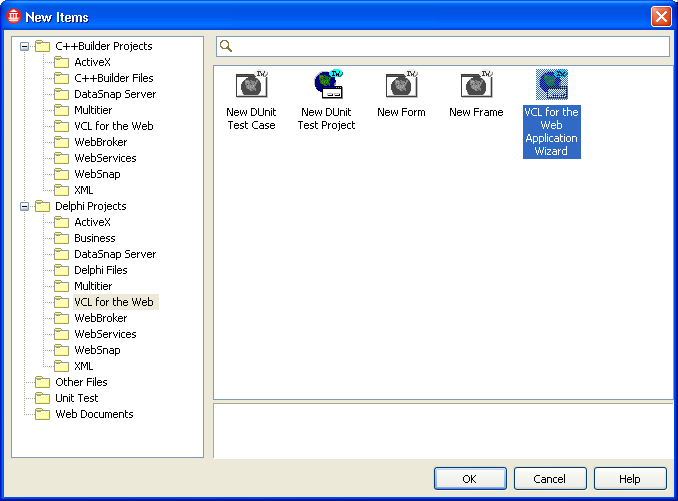Viewport: 678px width, 501px height.
Task: Select ActiveX under Delphi Projects
Action: pos(93,222)
